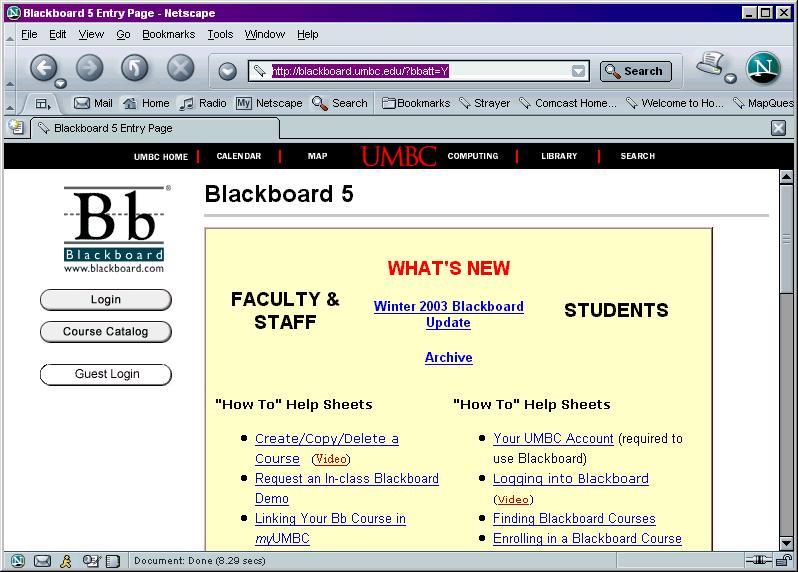Open the Print options dropdown arrow

pyautogui.click(x=730, y=78)
